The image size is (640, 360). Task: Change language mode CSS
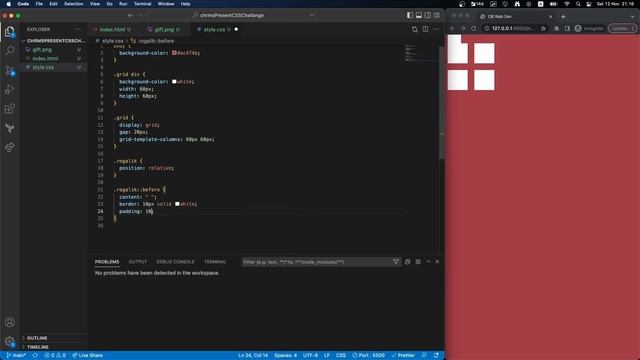coord(340,356)
